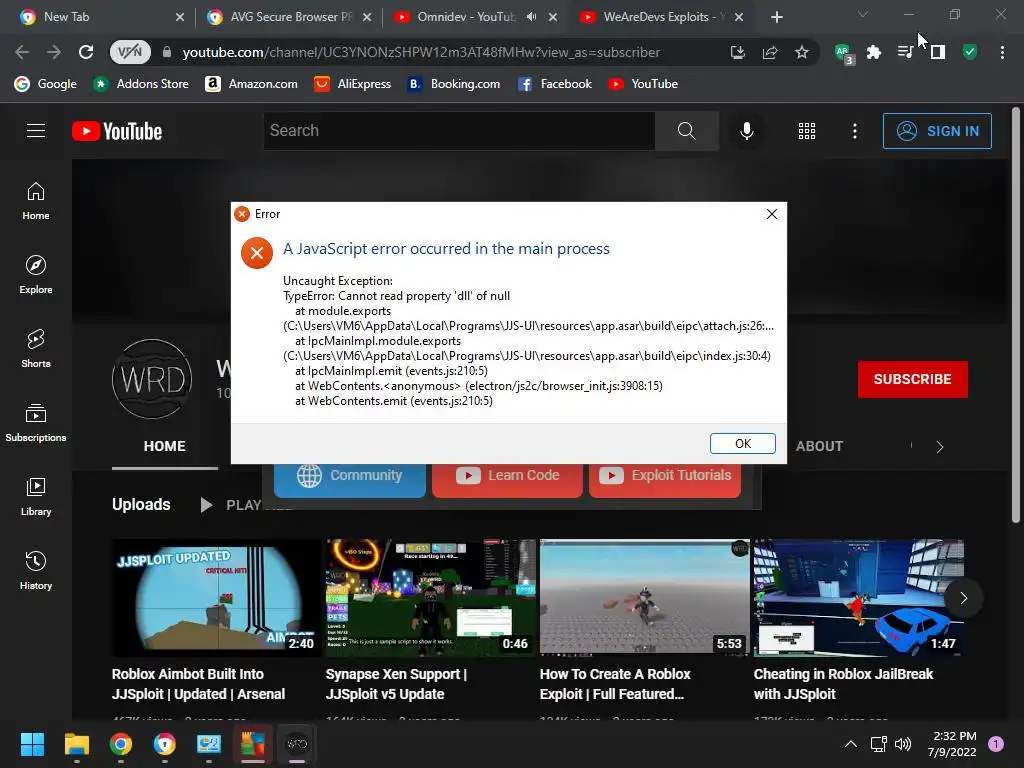
Task: Open the Amazon.com bookmark
Action: pos(251,84)
